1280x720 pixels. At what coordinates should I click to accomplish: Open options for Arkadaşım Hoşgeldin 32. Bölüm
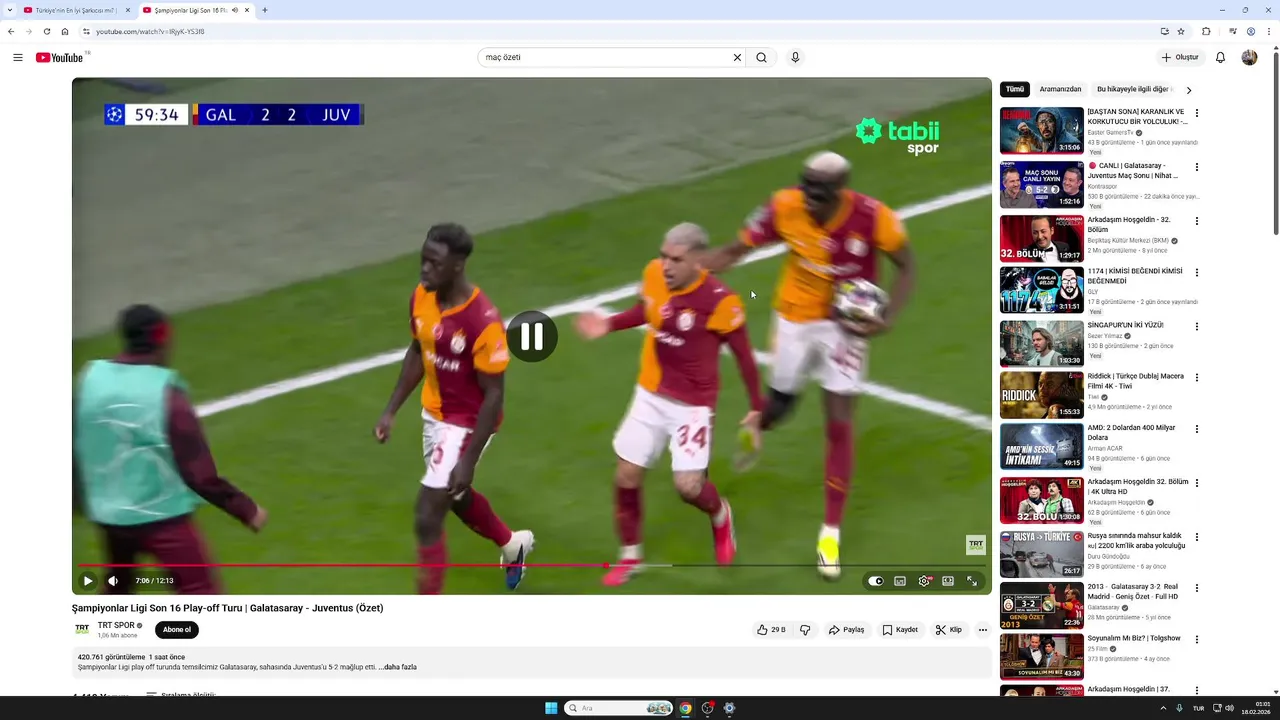pyautogui.click(x=1197, y=221)
